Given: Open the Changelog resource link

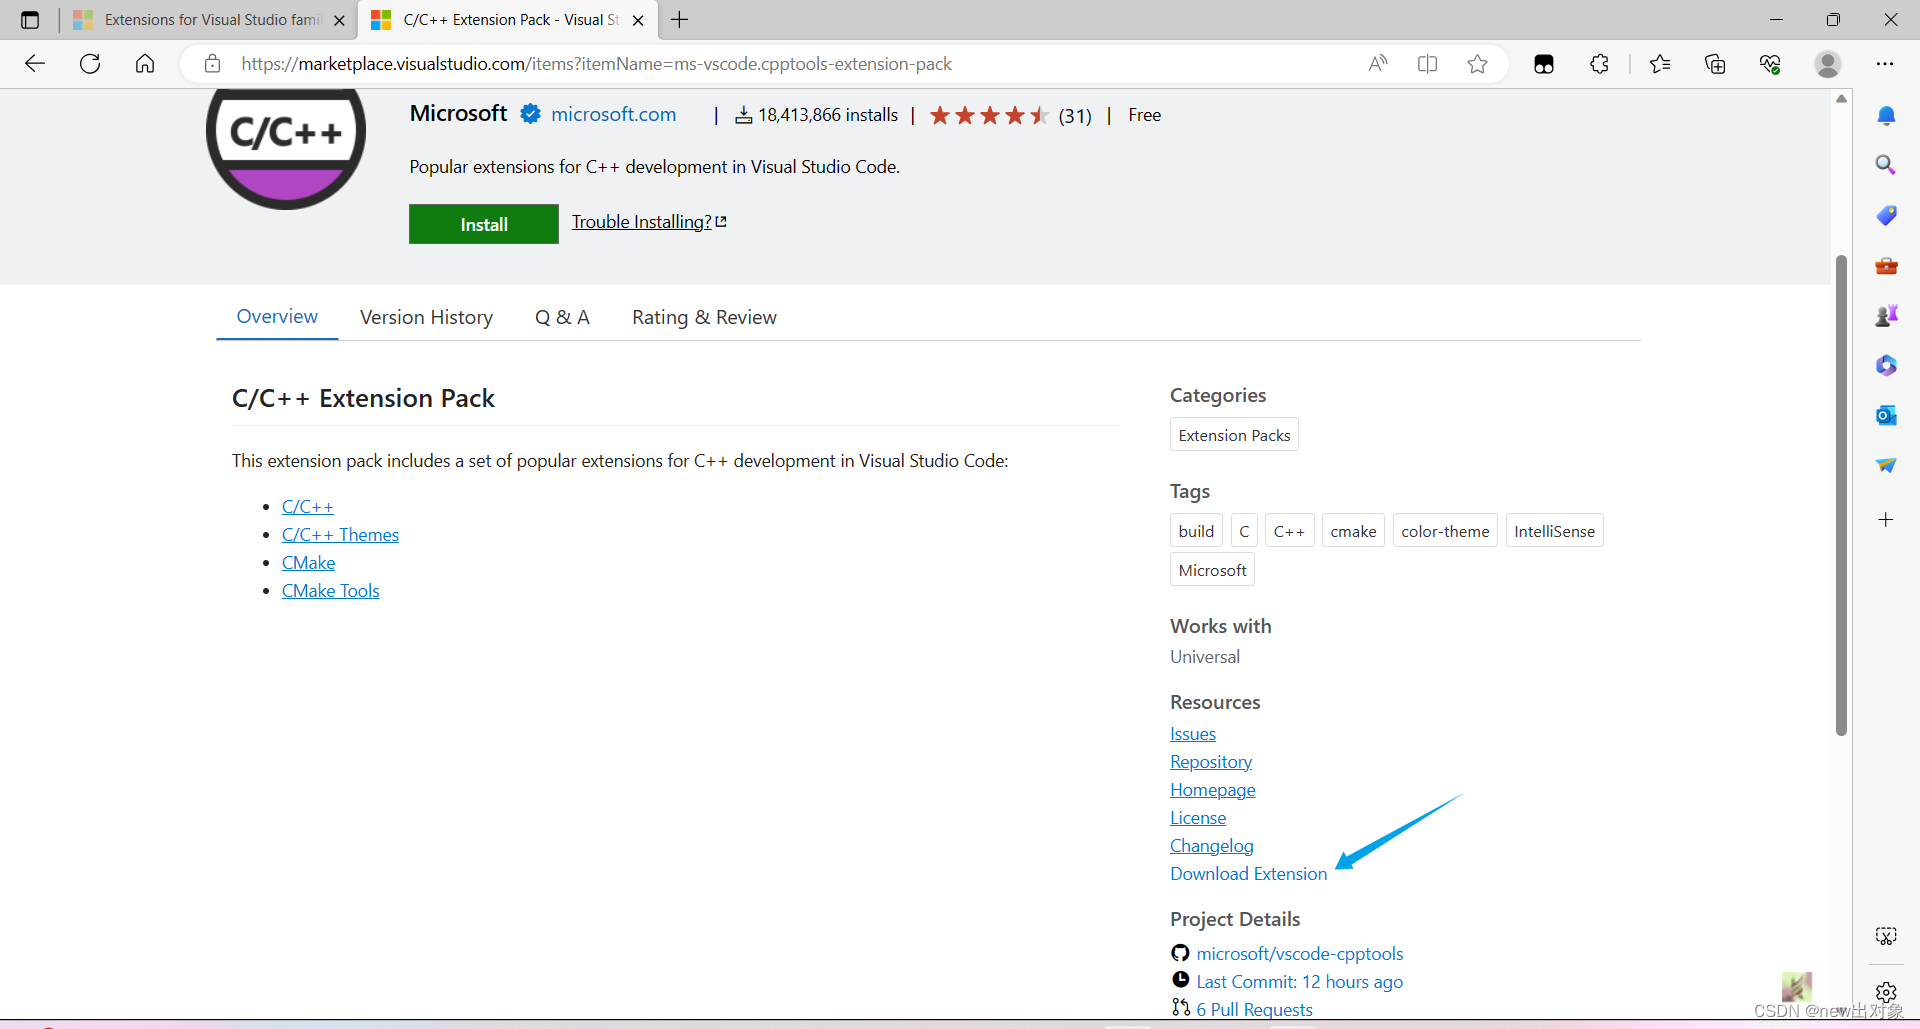Looking at the screenshot, I should (x=1212, y=846).
